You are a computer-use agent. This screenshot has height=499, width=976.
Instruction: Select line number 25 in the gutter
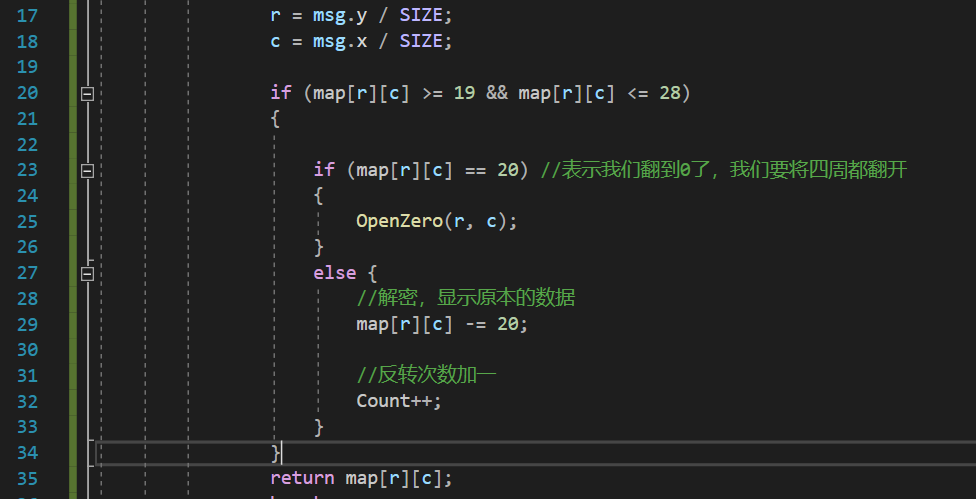coord(27,221)
